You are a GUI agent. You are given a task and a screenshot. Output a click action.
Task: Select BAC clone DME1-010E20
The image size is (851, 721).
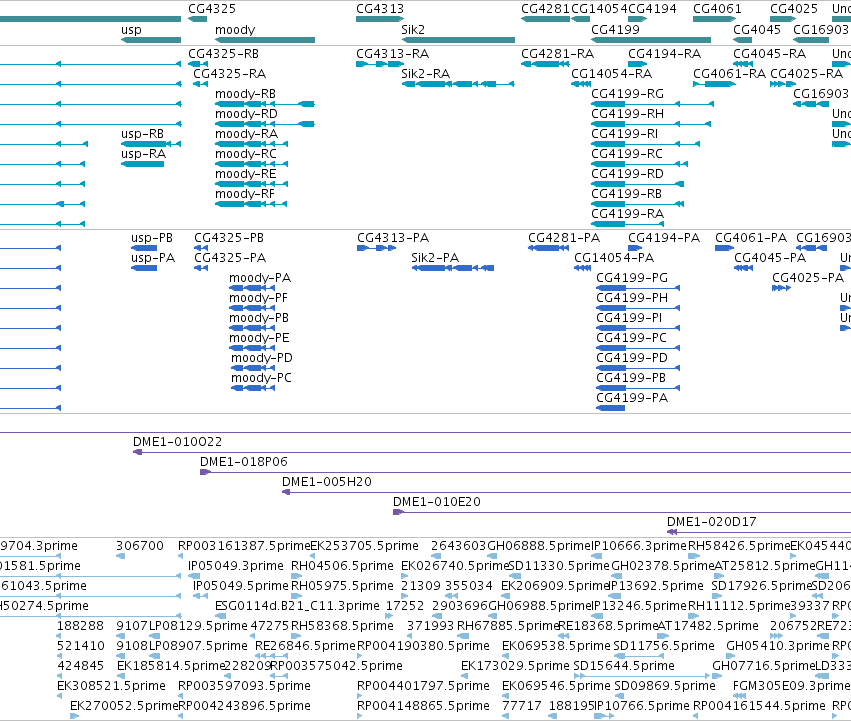pos(437,502)
